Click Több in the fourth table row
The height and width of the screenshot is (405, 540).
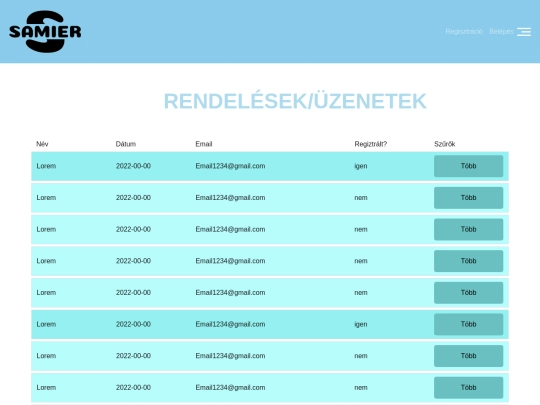468,261
